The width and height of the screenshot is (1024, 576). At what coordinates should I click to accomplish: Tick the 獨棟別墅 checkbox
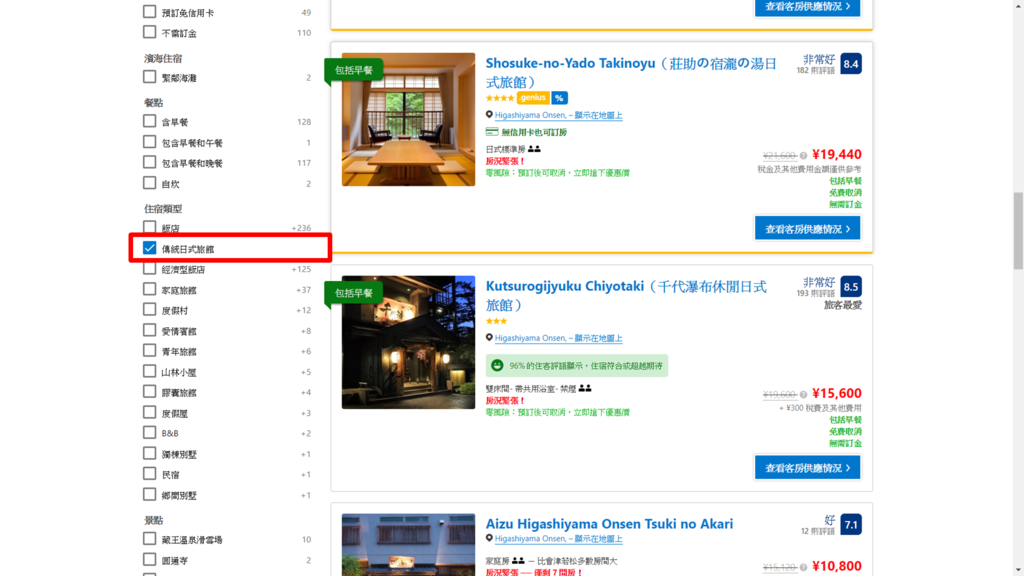click(150, 453)
